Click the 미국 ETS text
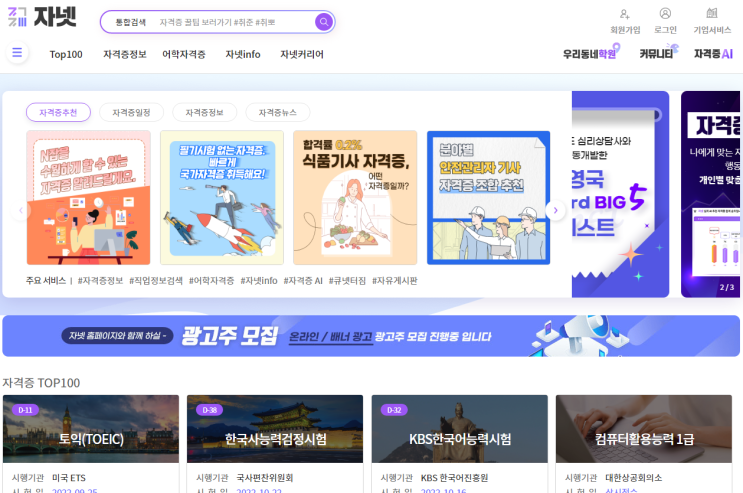Viewport: 743px width, 493px height. (x=69, y=478)
